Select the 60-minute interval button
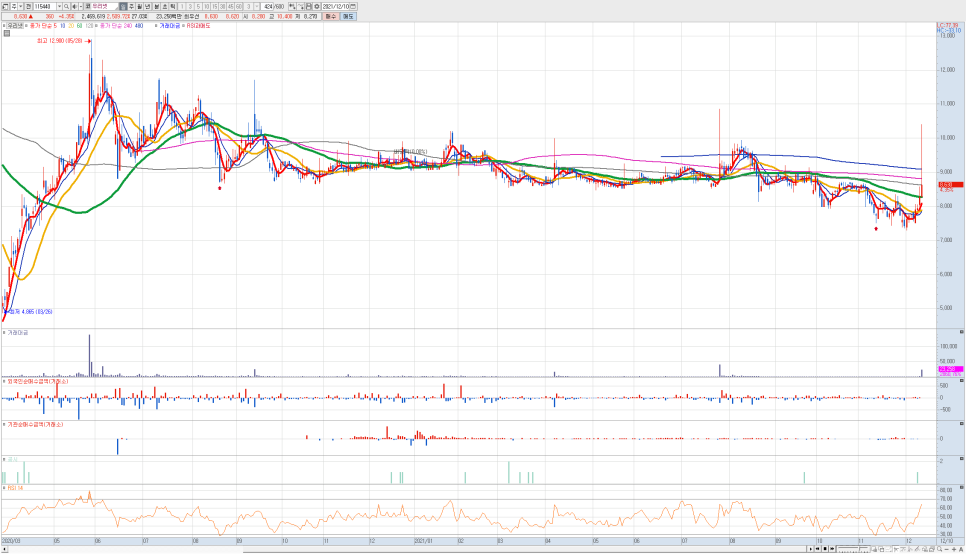 238,6
